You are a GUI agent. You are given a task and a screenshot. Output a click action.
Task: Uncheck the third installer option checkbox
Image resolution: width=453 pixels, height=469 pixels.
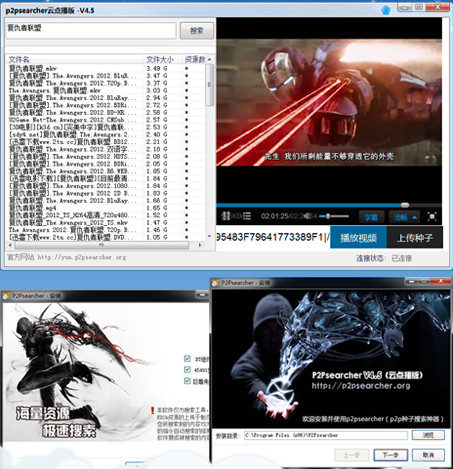tap(187, 381)
